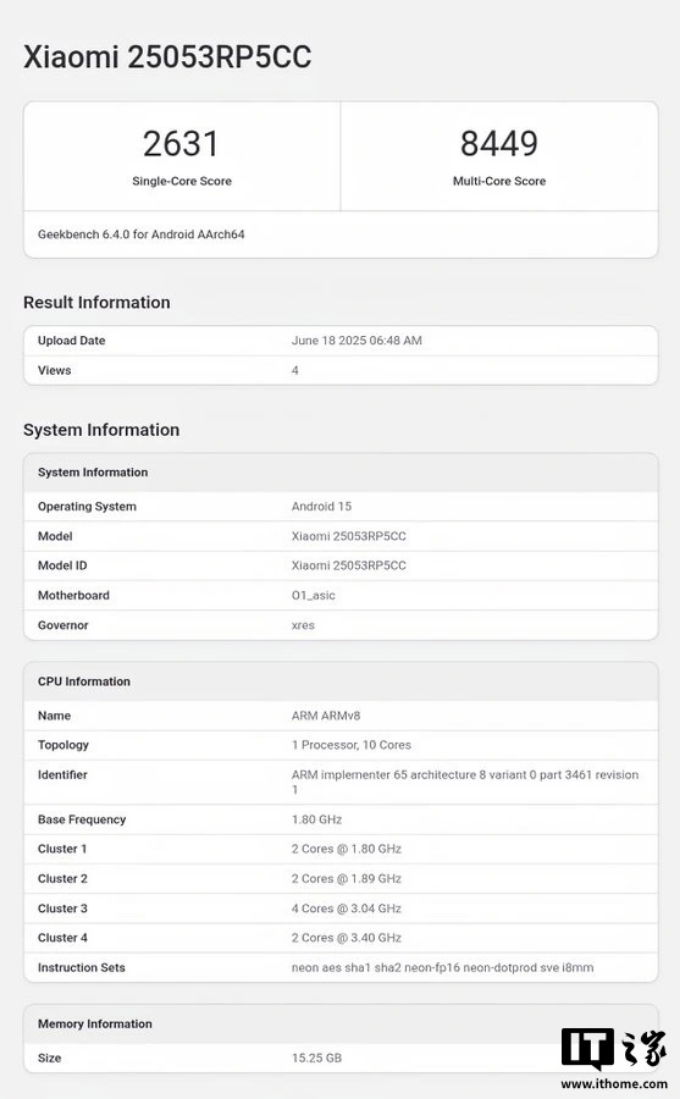Select the 2631 single-core score value

(x=181, y=144)
